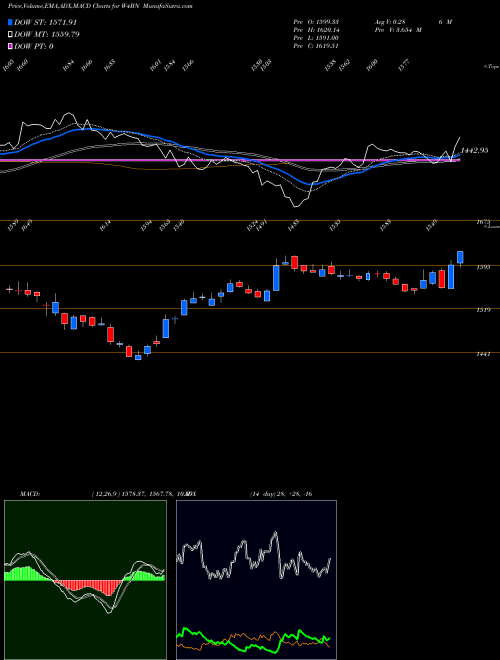Click the 'Pre C: 1619.51' value

316,46
